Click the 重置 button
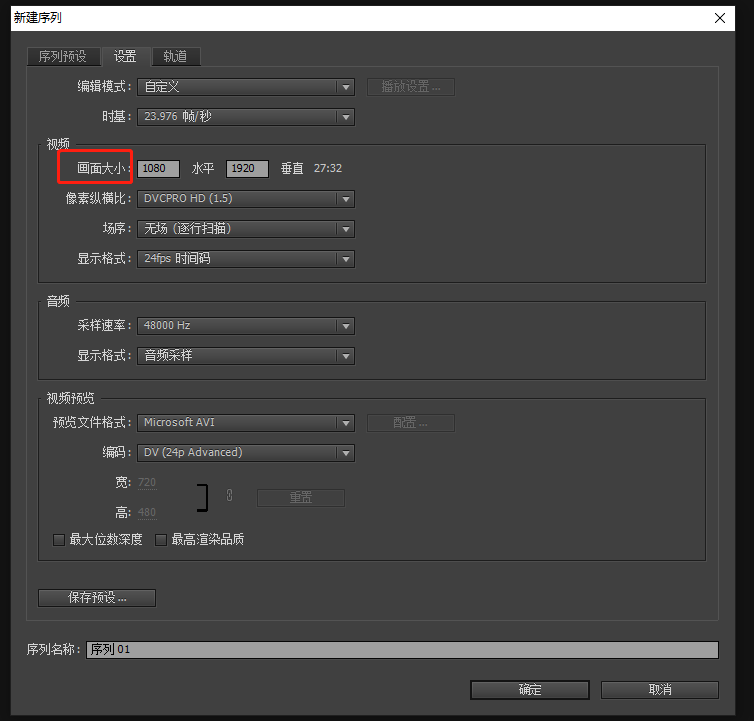 click(301, 498)
